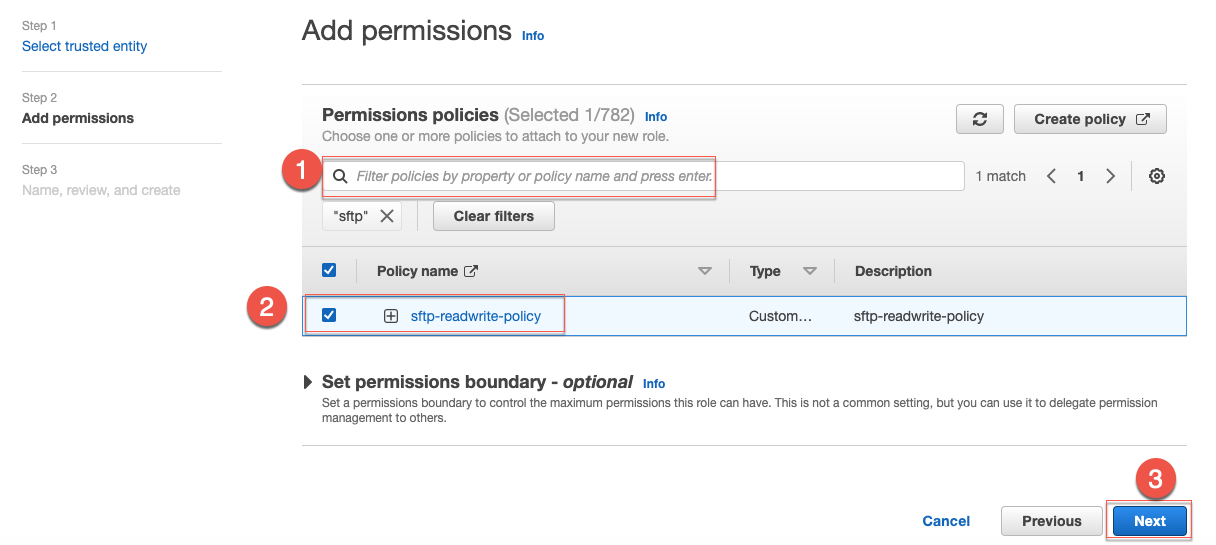Toggle the select-all policies checkbox

(x=329, y=270)
